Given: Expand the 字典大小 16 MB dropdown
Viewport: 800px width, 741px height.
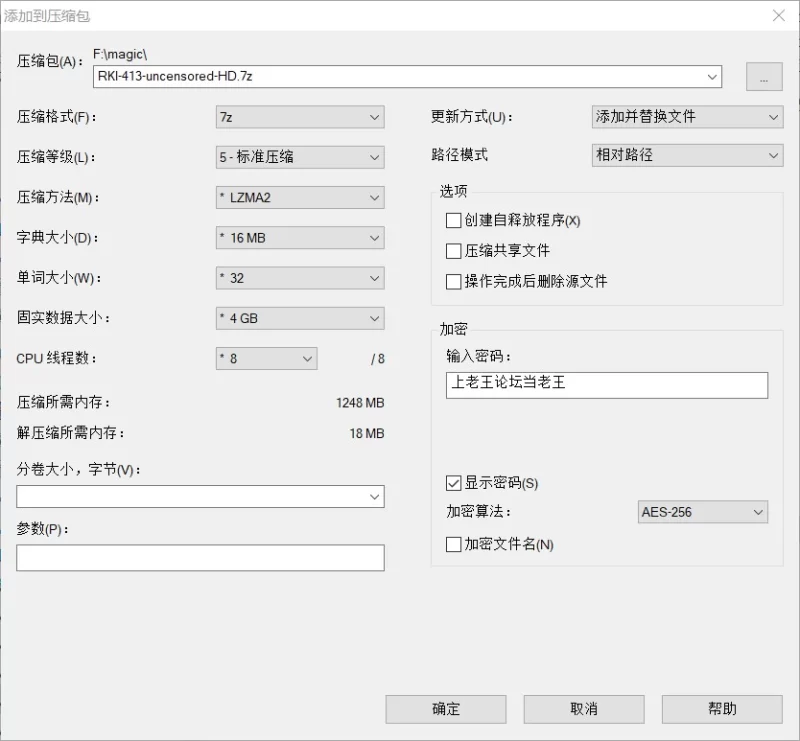Looking at the screenshot, I should [300, 238].
